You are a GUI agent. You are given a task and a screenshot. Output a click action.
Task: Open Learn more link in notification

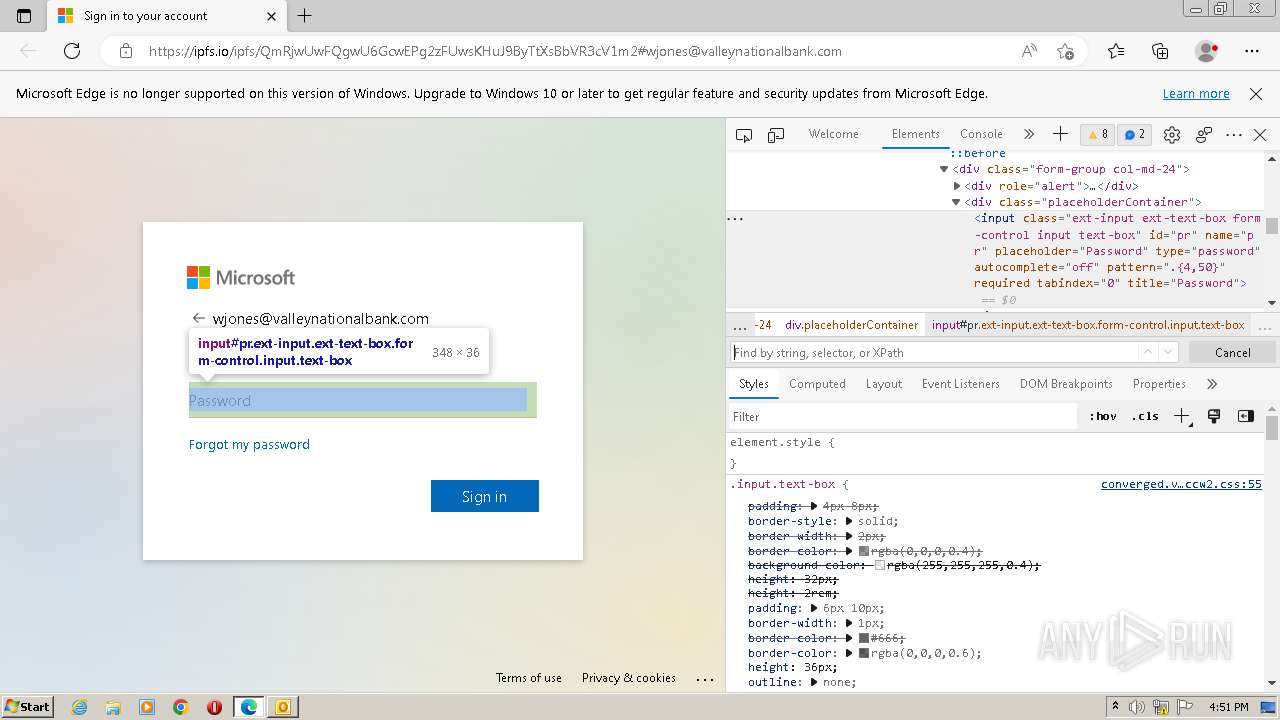1196,94
